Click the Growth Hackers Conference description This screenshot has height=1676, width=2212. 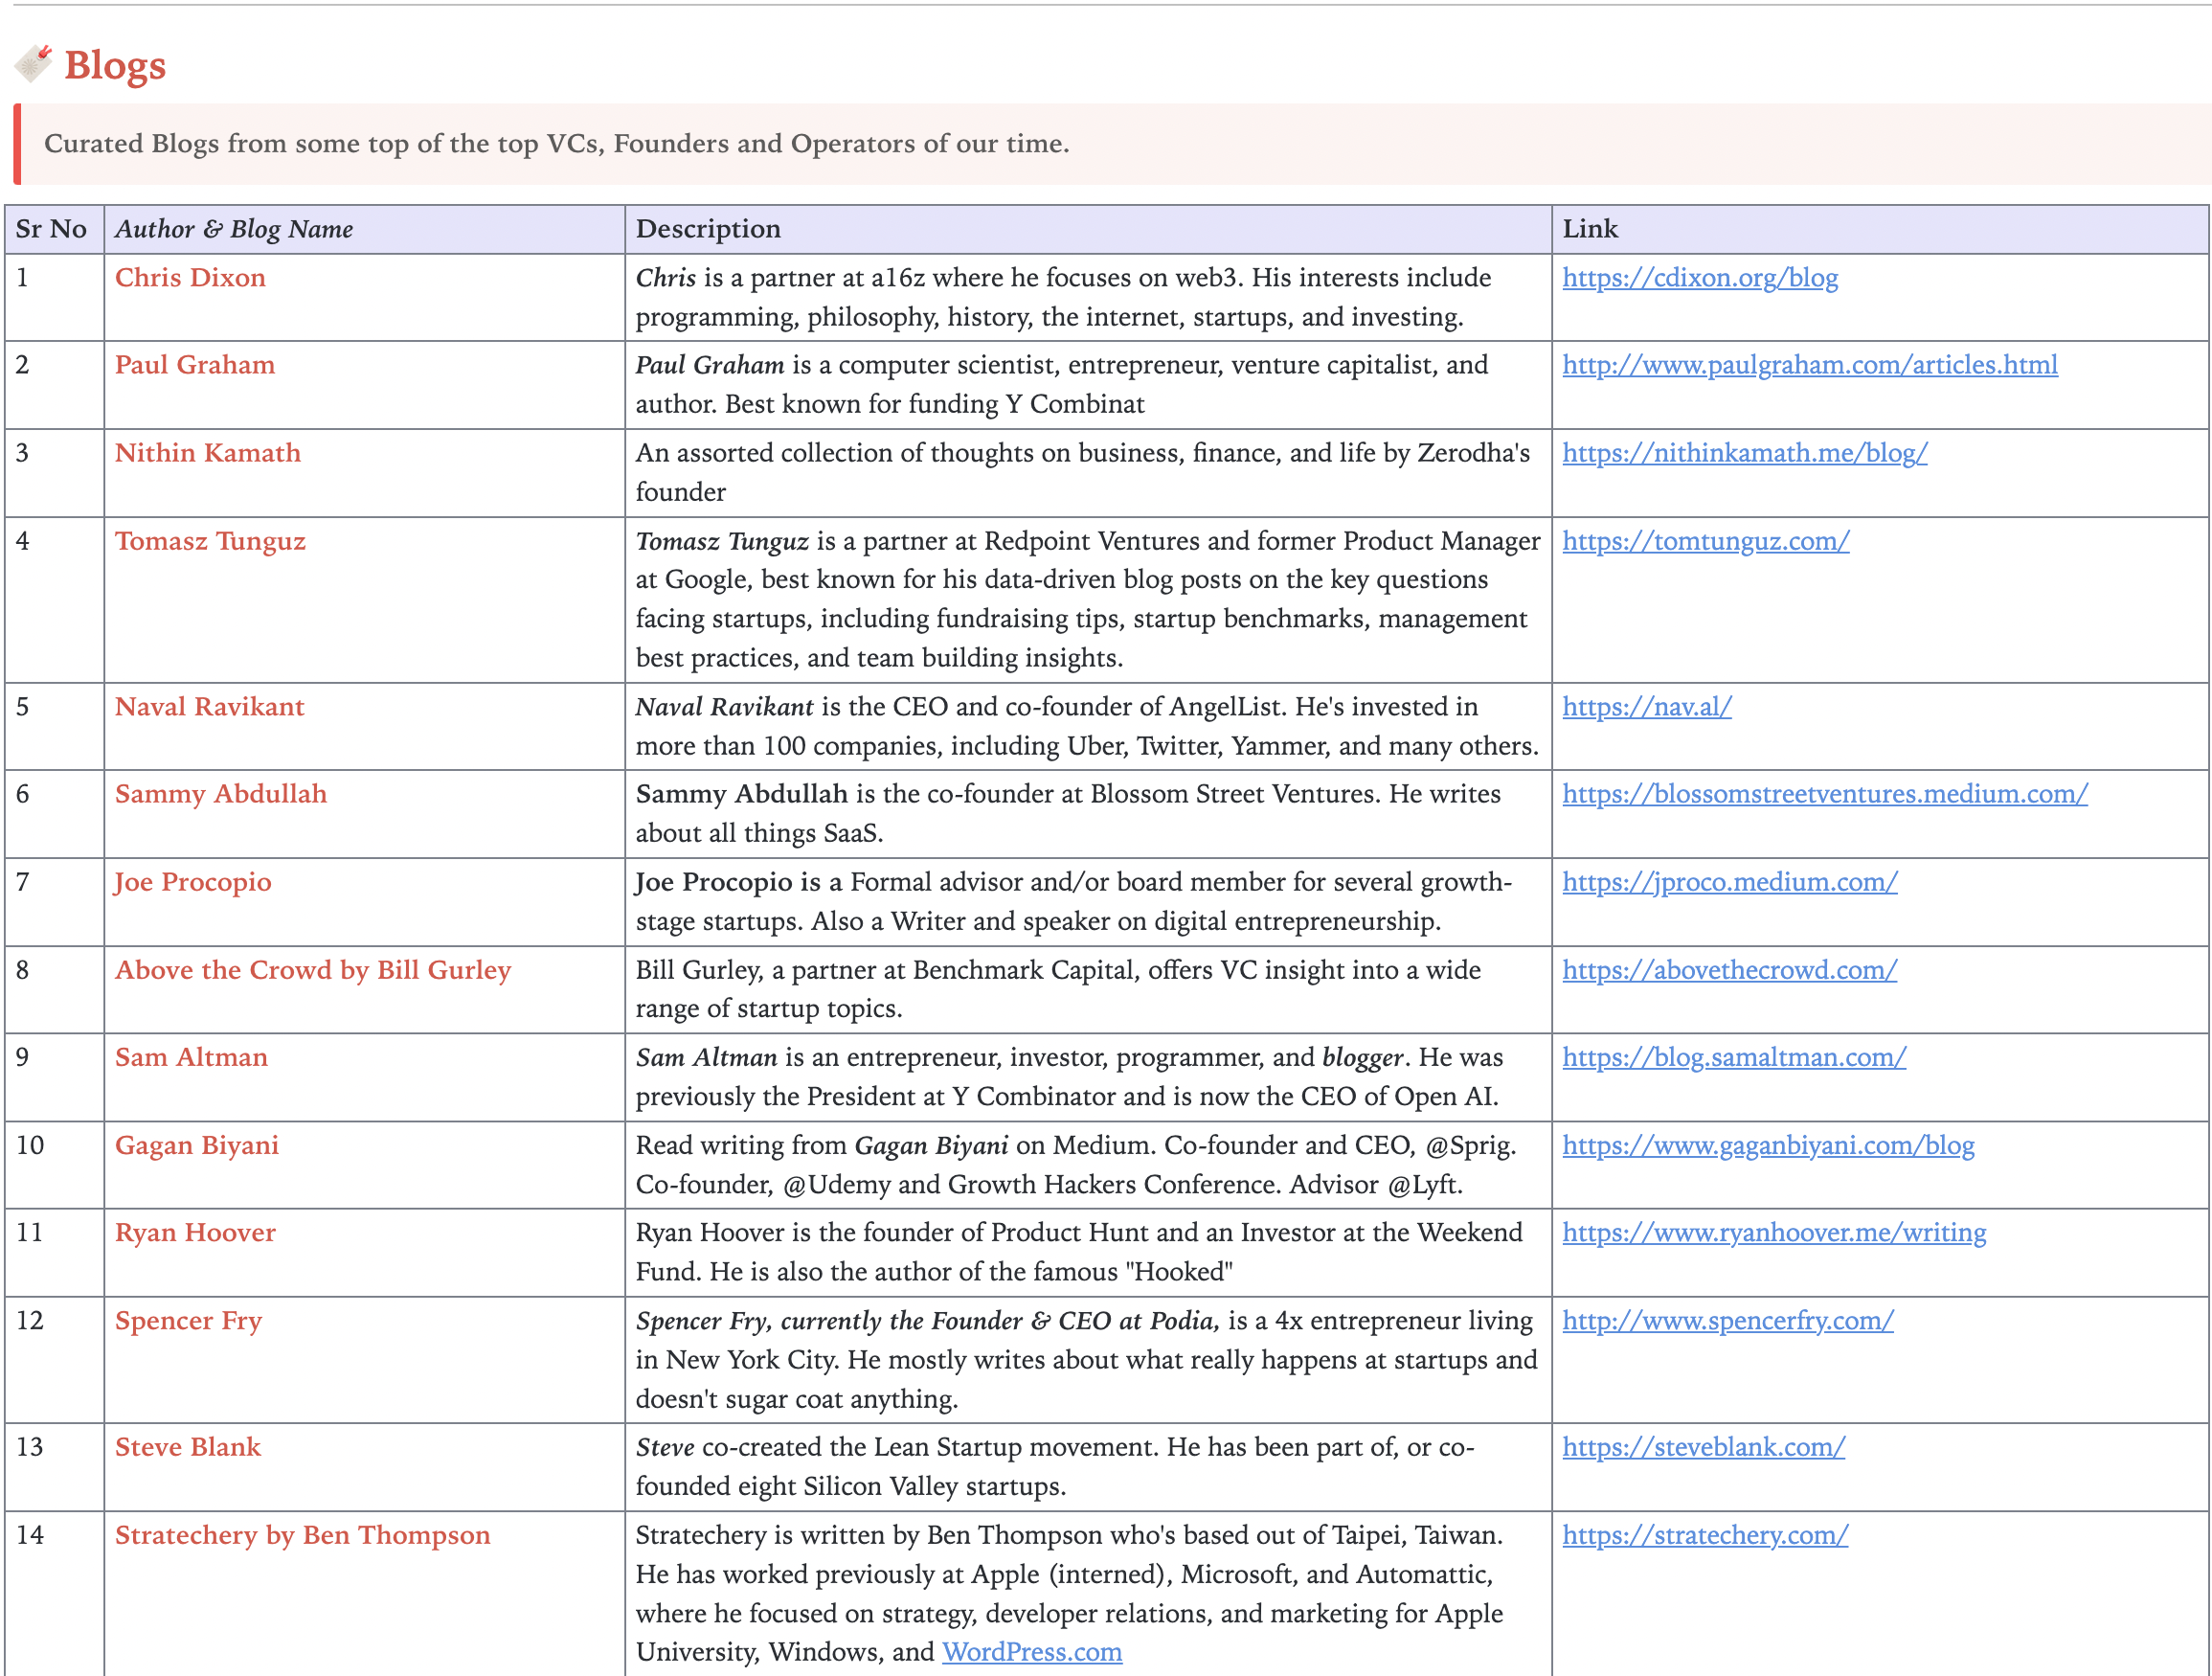[1076, 1165]
